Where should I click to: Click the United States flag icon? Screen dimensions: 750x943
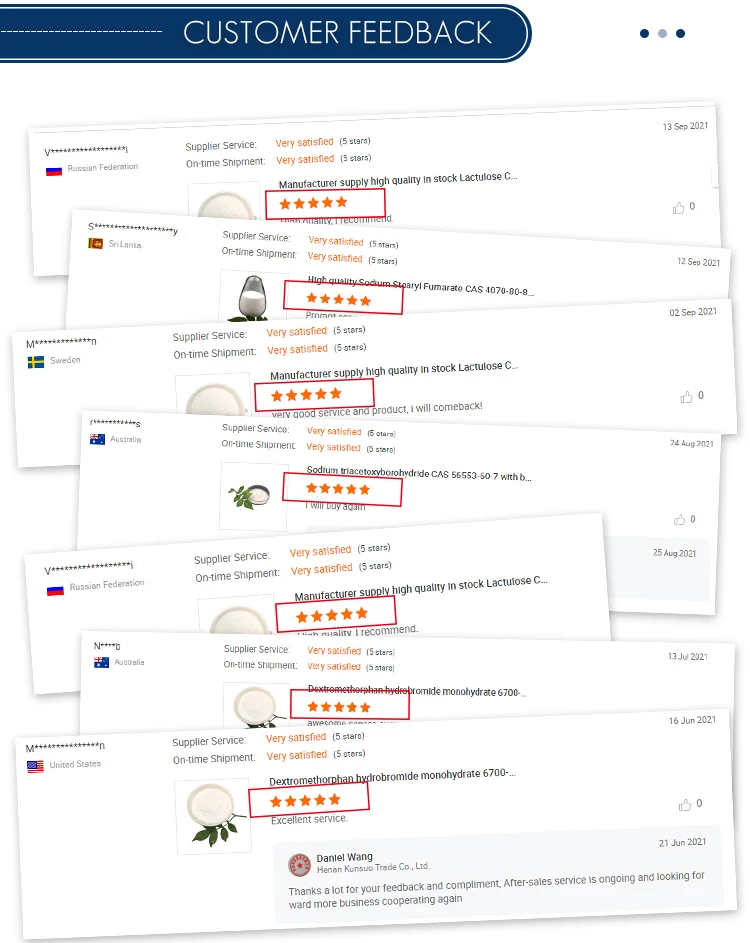tap(35, 766)
